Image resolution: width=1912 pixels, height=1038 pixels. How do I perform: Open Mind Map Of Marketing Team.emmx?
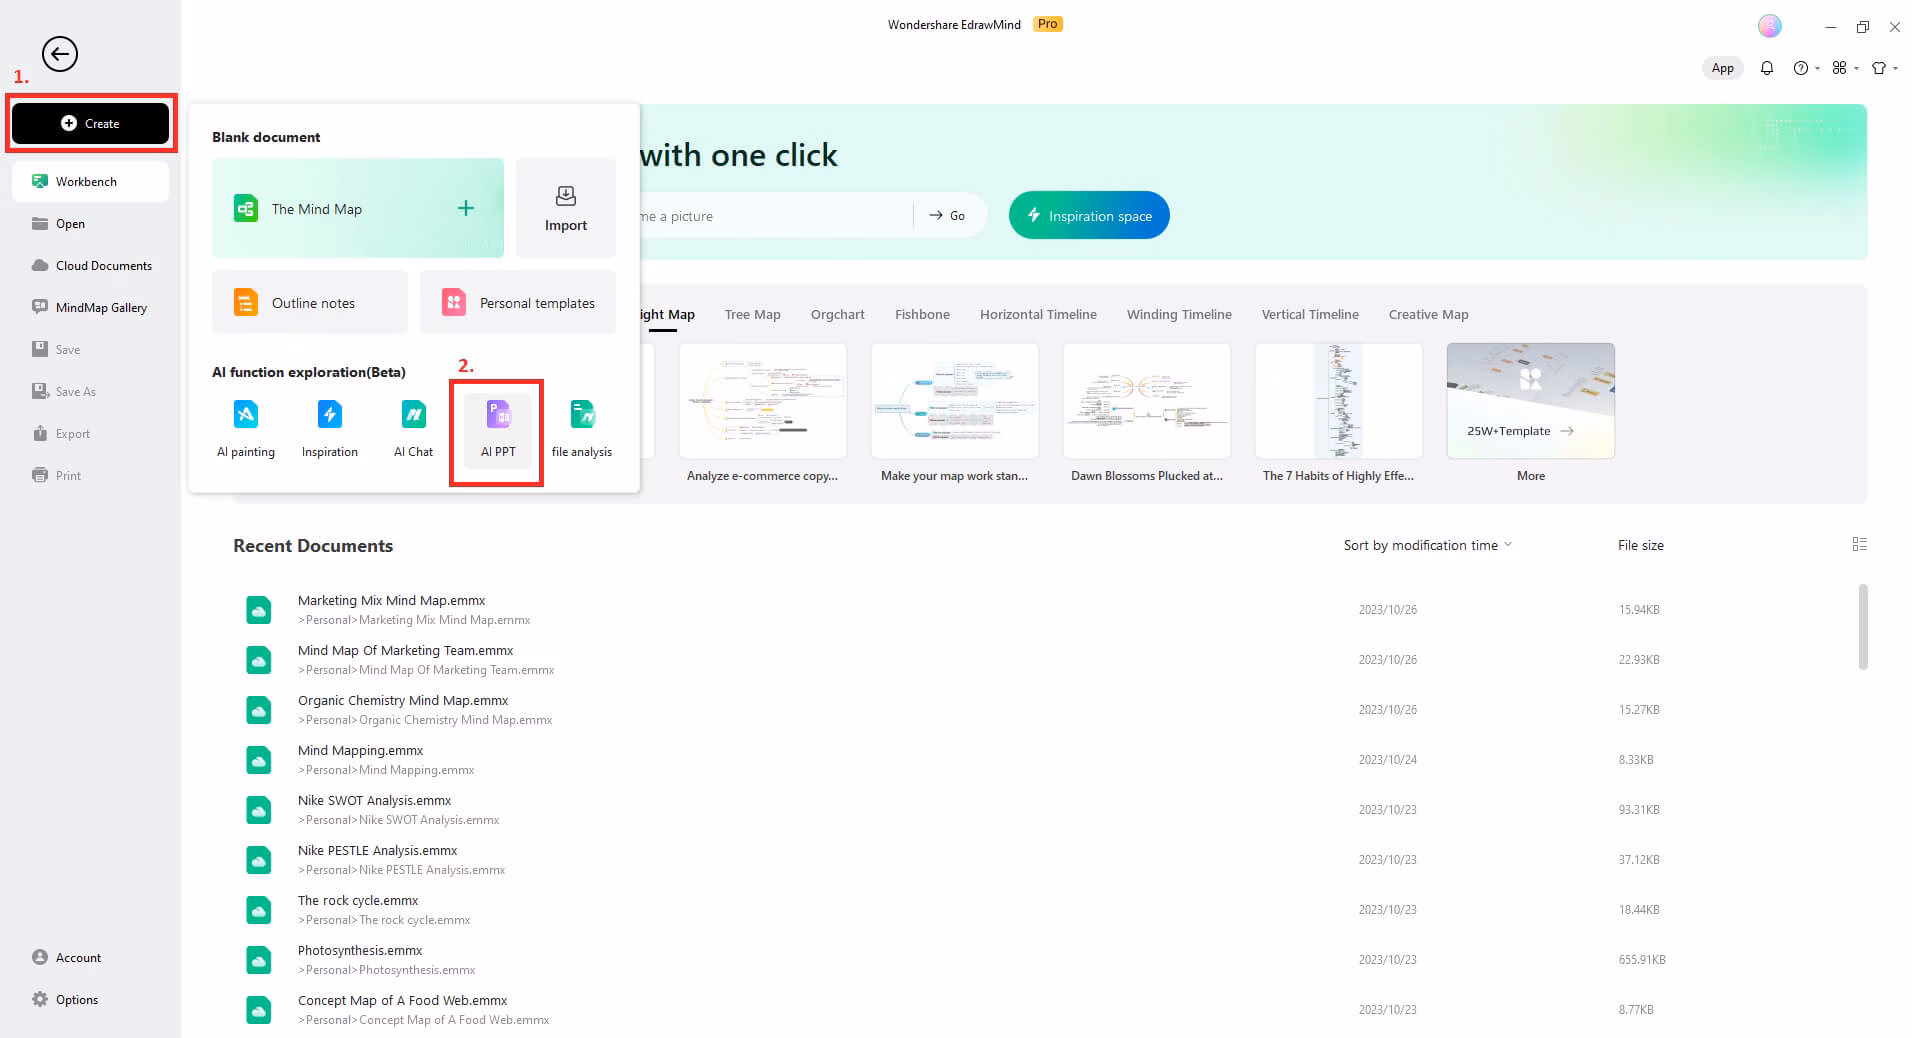click(x=405, y=650)
